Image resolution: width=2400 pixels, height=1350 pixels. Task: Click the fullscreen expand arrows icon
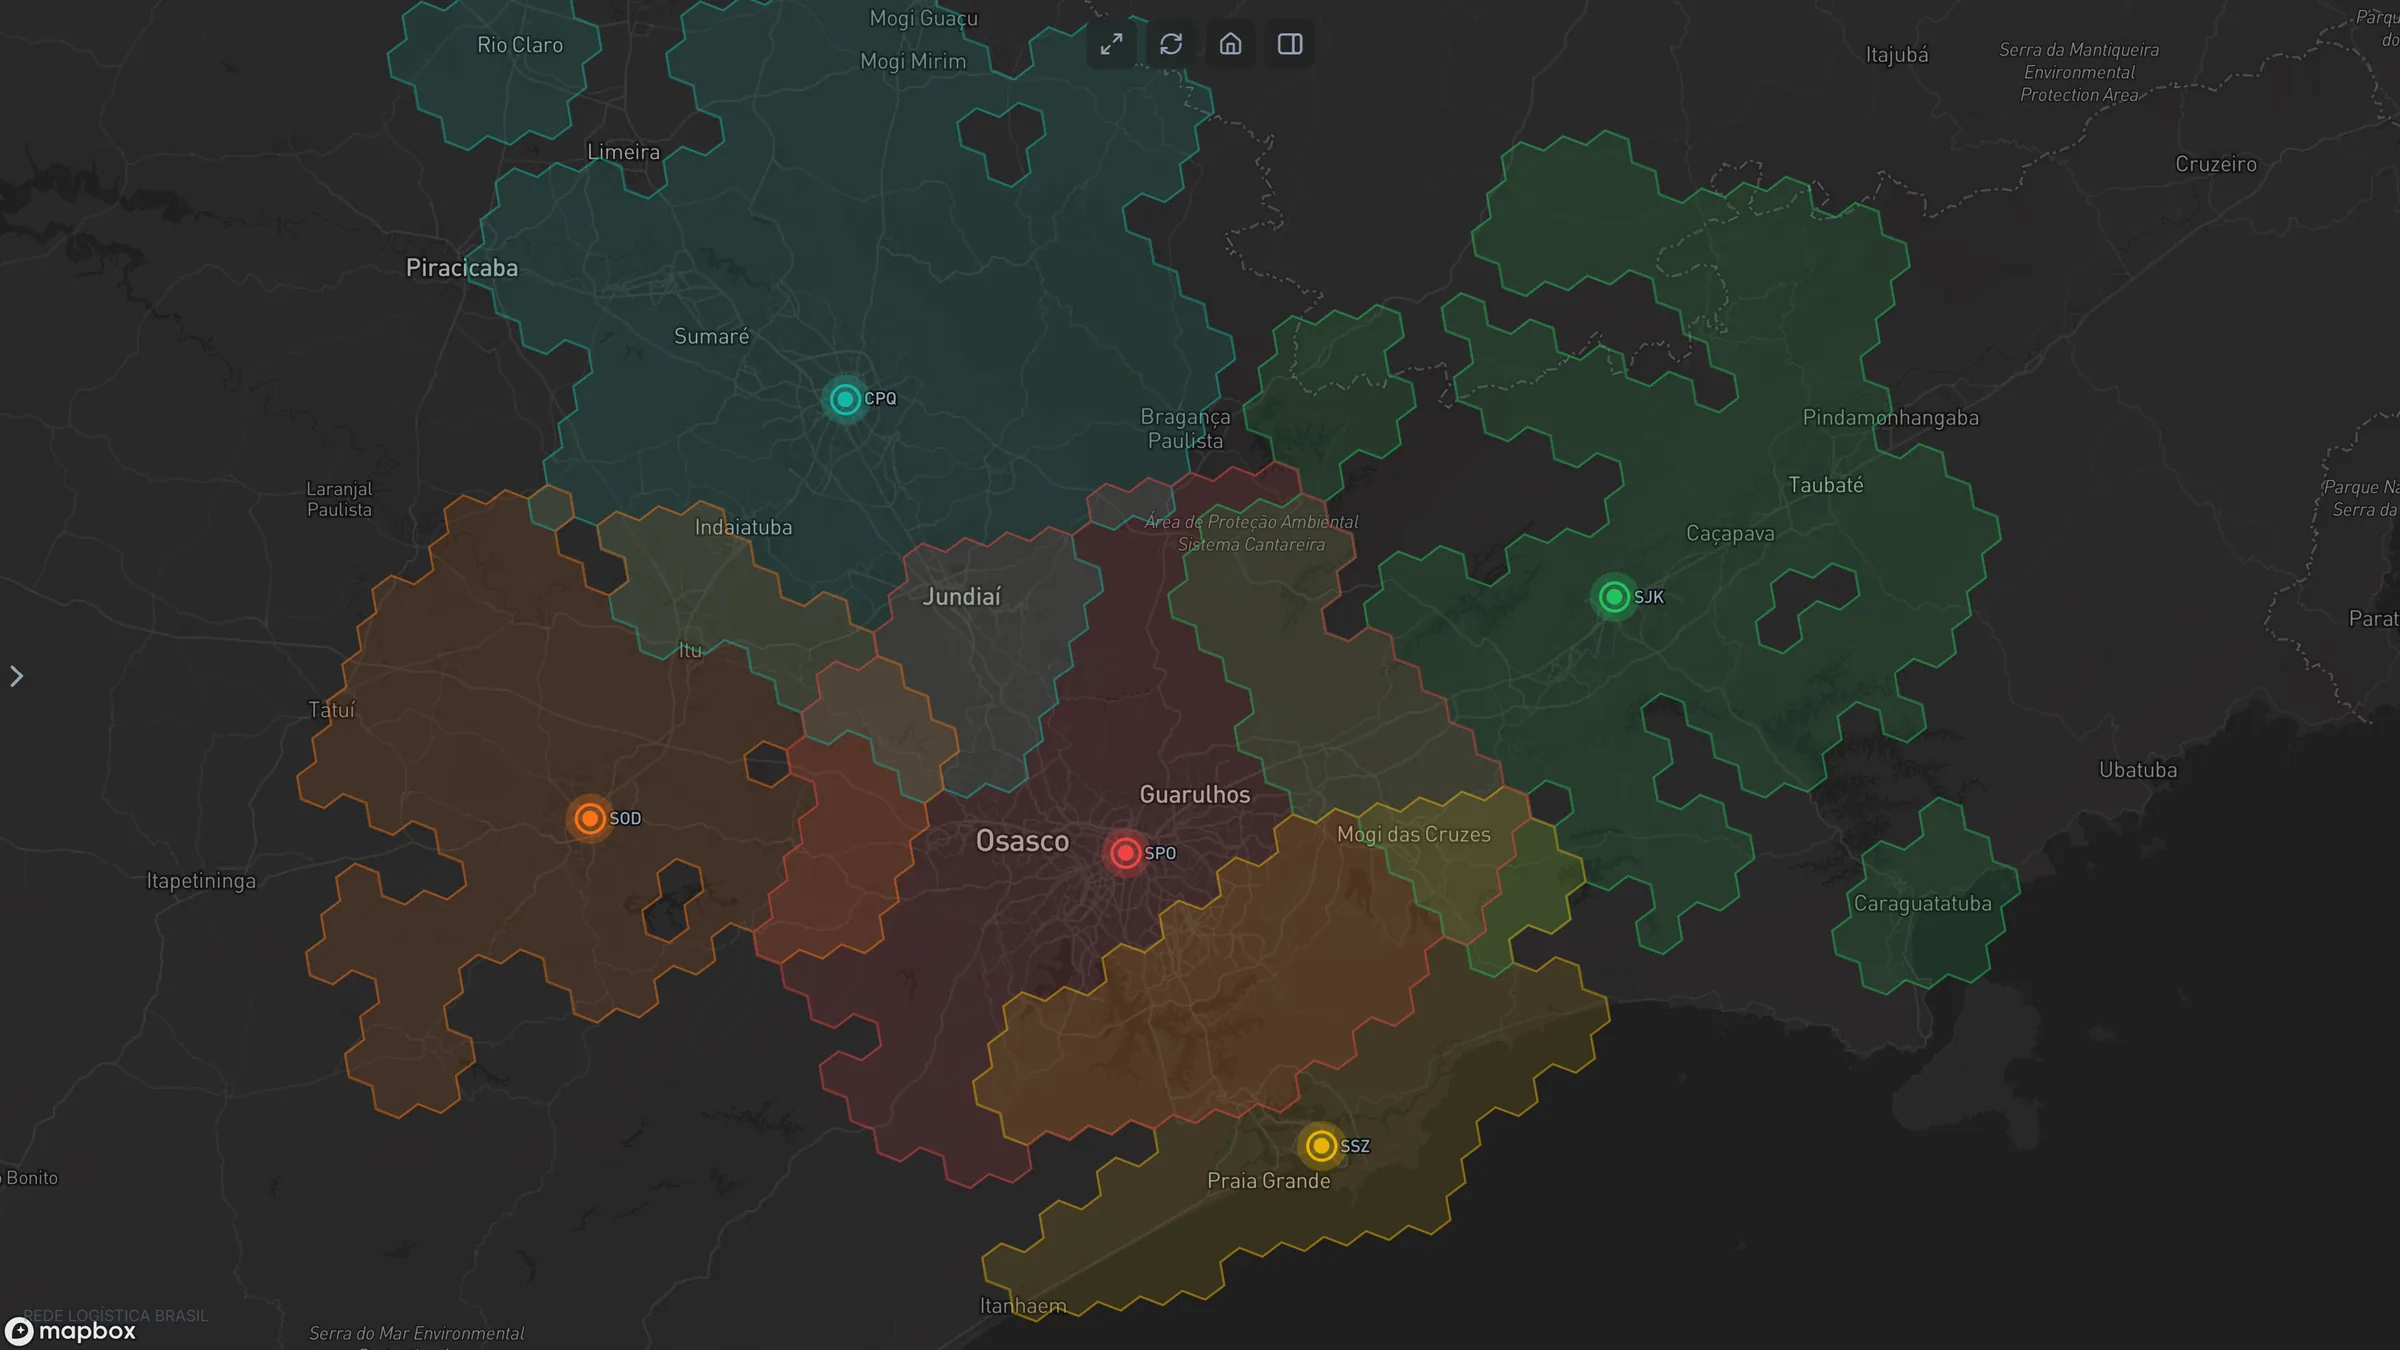(1111, 44)
